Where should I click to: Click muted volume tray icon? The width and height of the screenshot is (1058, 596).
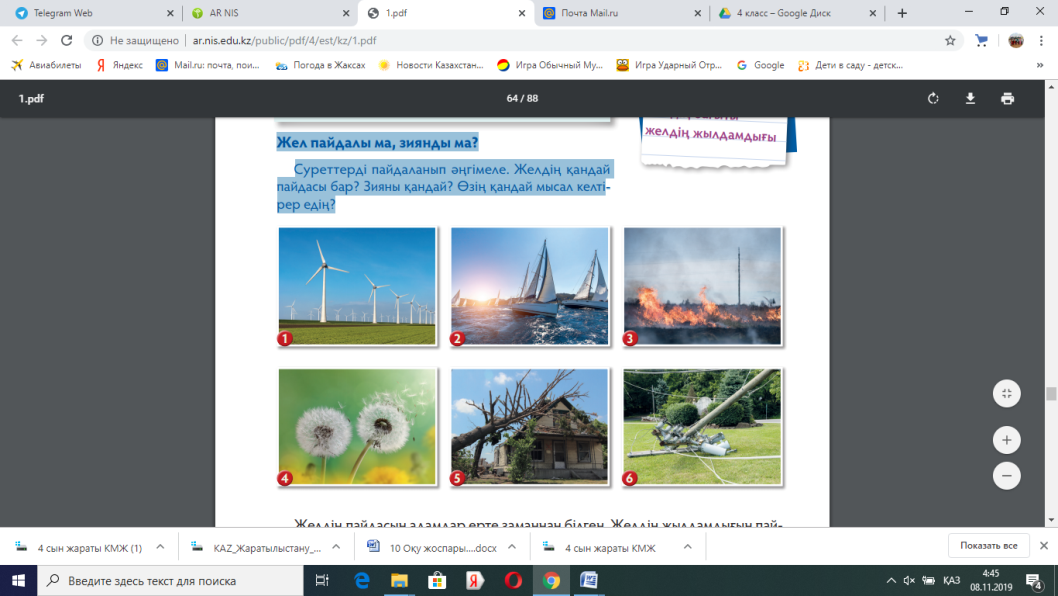click(909, 580)
